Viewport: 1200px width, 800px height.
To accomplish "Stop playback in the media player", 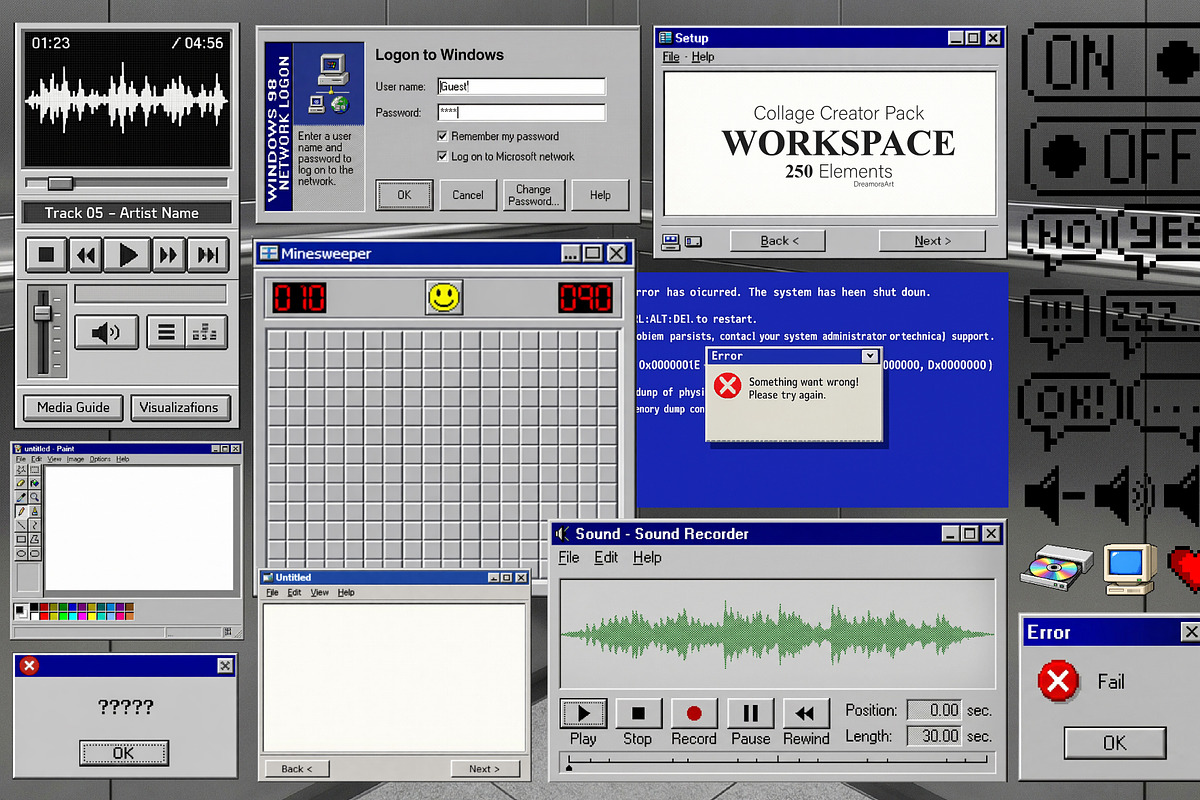I will point(46,255).
